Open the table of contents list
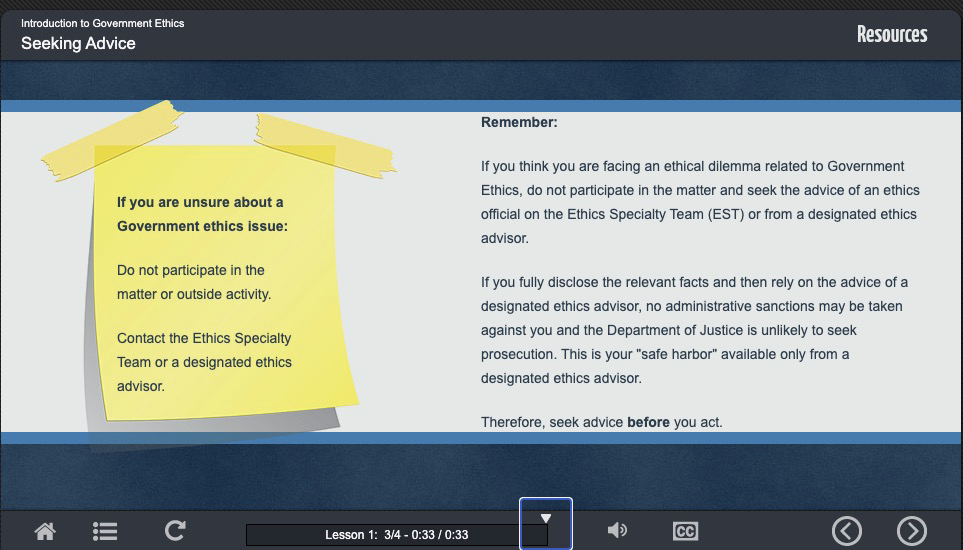This screenshot has width=963, height=550. point(105,531)
